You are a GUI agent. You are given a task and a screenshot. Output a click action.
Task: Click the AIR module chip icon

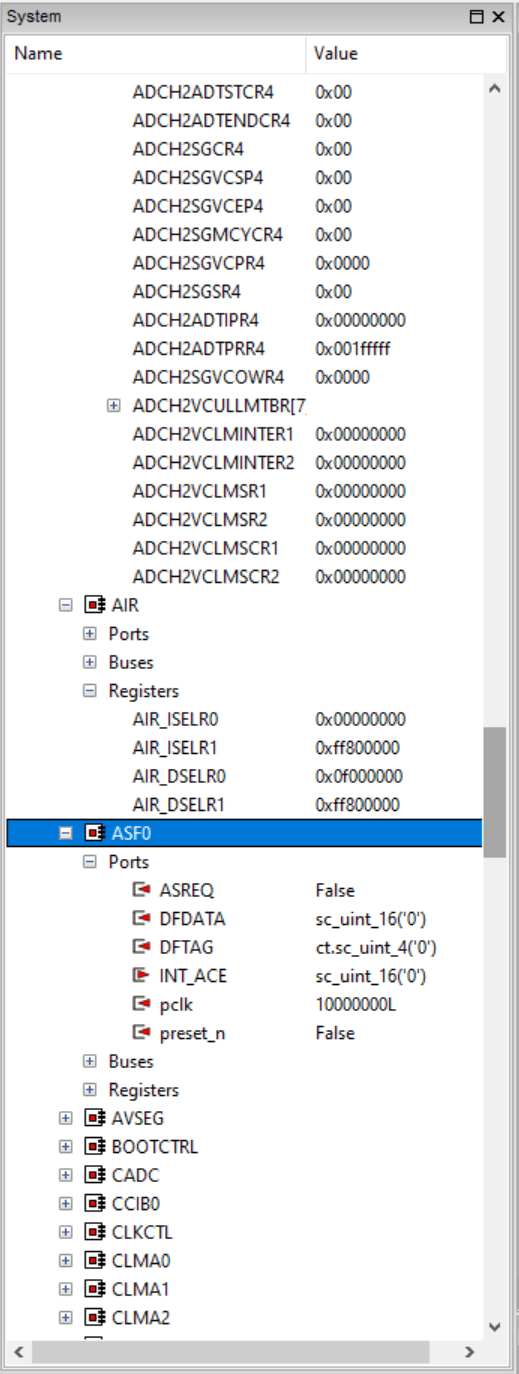point(96,605)
